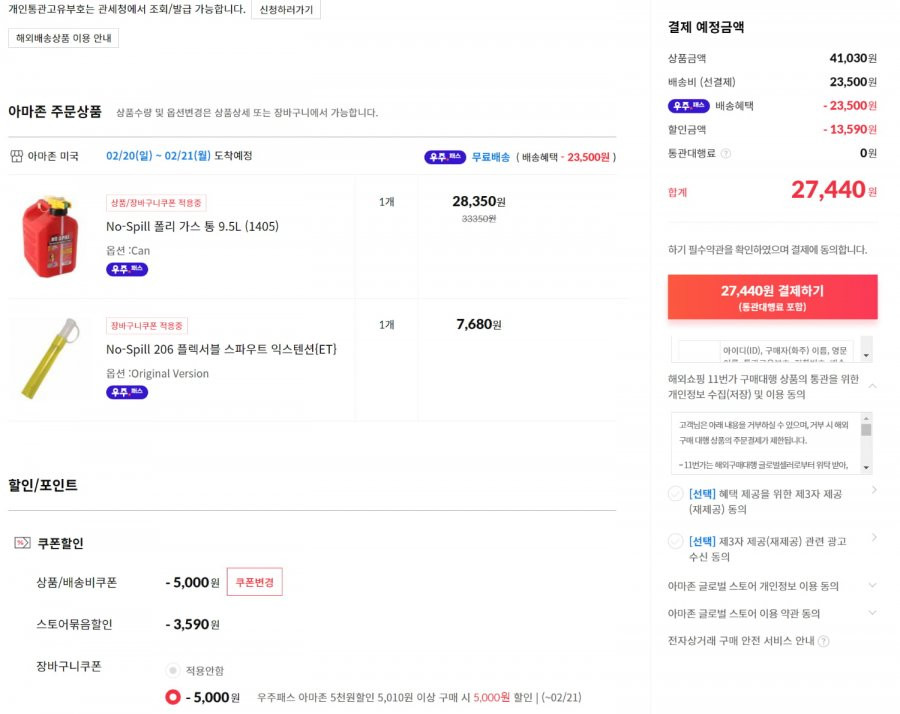
Task: Click the coupon percent icon beside 쿠폰할인
Action: (22, 542)
